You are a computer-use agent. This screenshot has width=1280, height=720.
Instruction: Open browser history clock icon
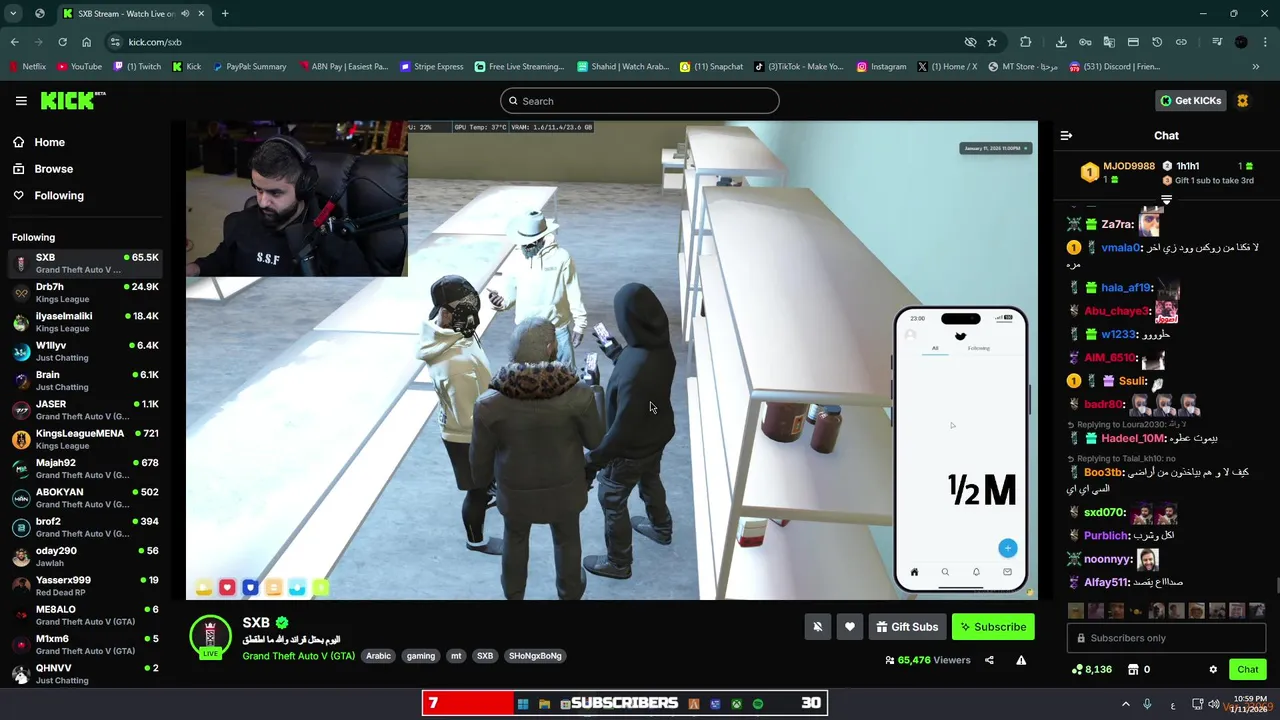(1157, 42)
